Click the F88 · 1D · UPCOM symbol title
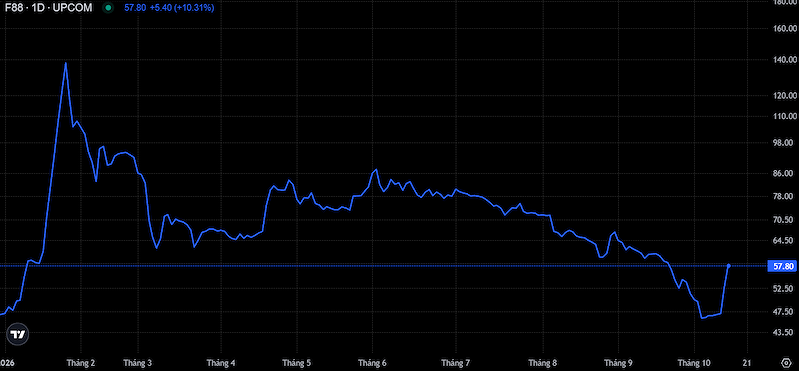 [x=49, y=8]
